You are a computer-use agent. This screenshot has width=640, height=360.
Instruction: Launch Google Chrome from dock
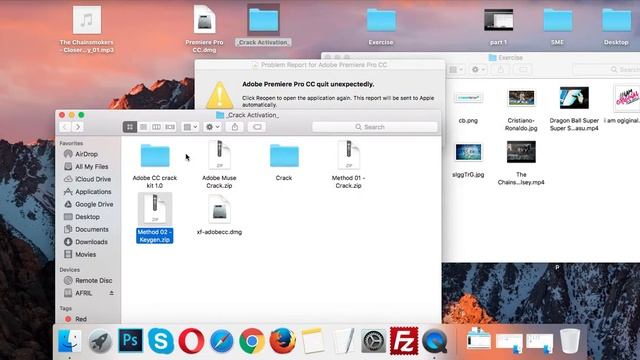[x=252, y=340]
